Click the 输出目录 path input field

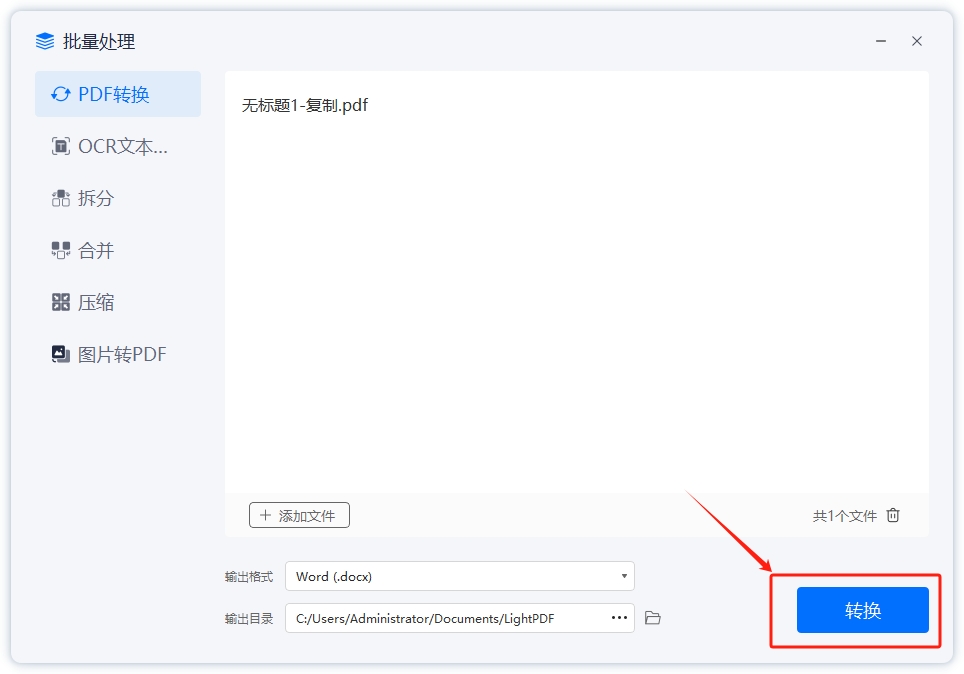click(445, 618)
